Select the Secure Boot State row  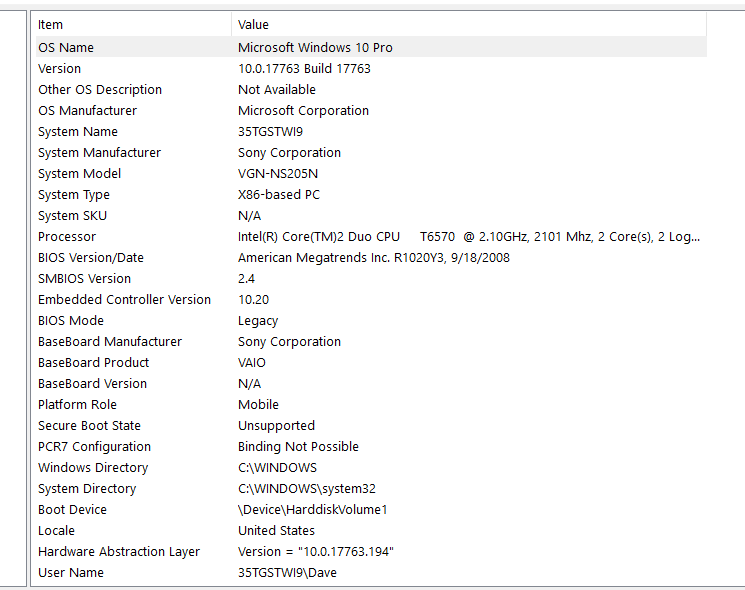(89, 425)
